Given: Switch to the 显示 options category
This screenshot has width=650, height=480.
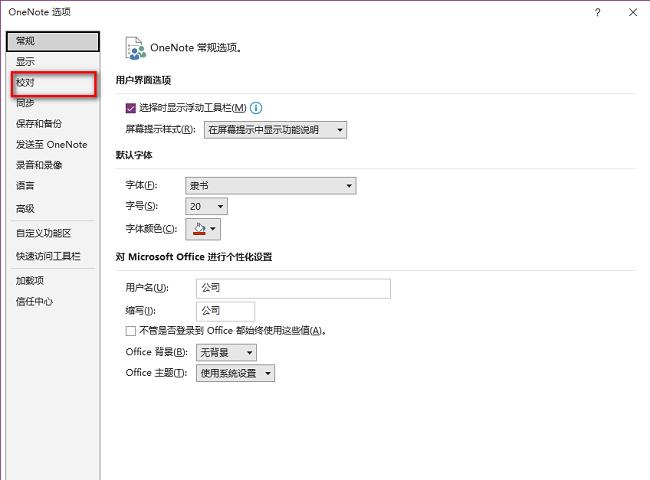Looking at the screenshot, I should [25, 62].
